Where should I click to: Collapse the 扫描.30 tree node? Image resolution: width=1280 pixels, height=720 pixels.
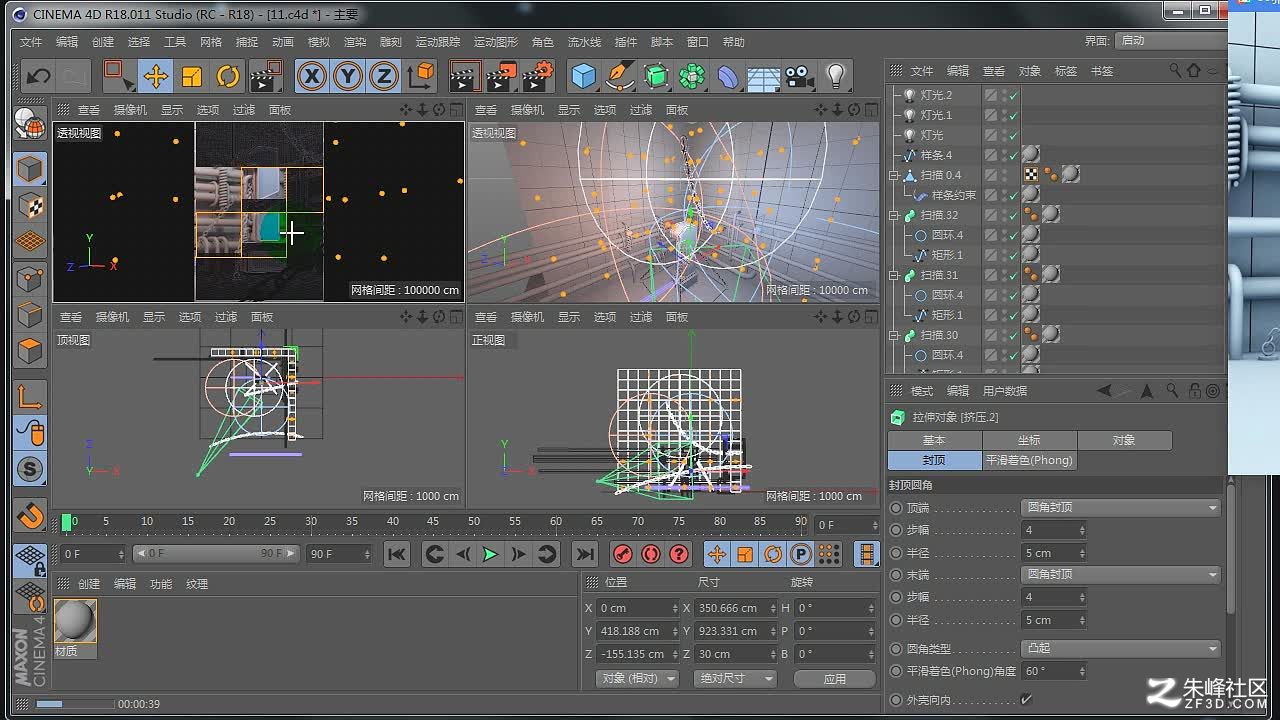pos(895,335)
